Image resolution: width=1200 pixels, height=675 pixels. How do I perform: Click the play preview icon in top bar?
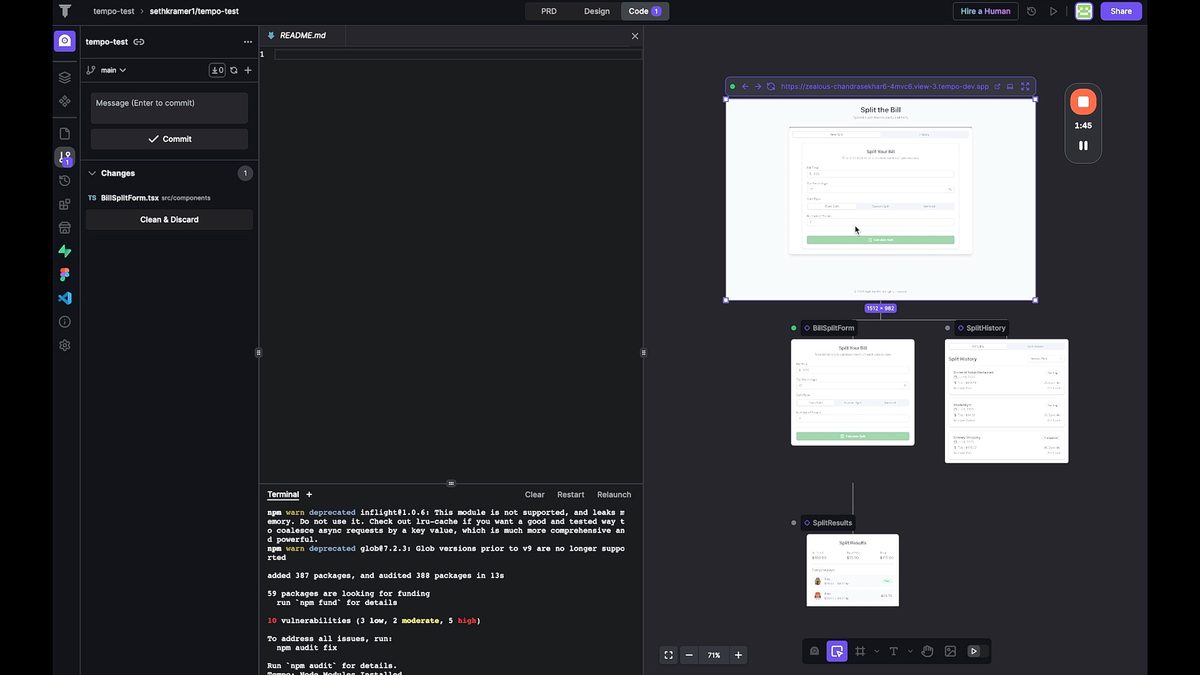pos(1054,11)
